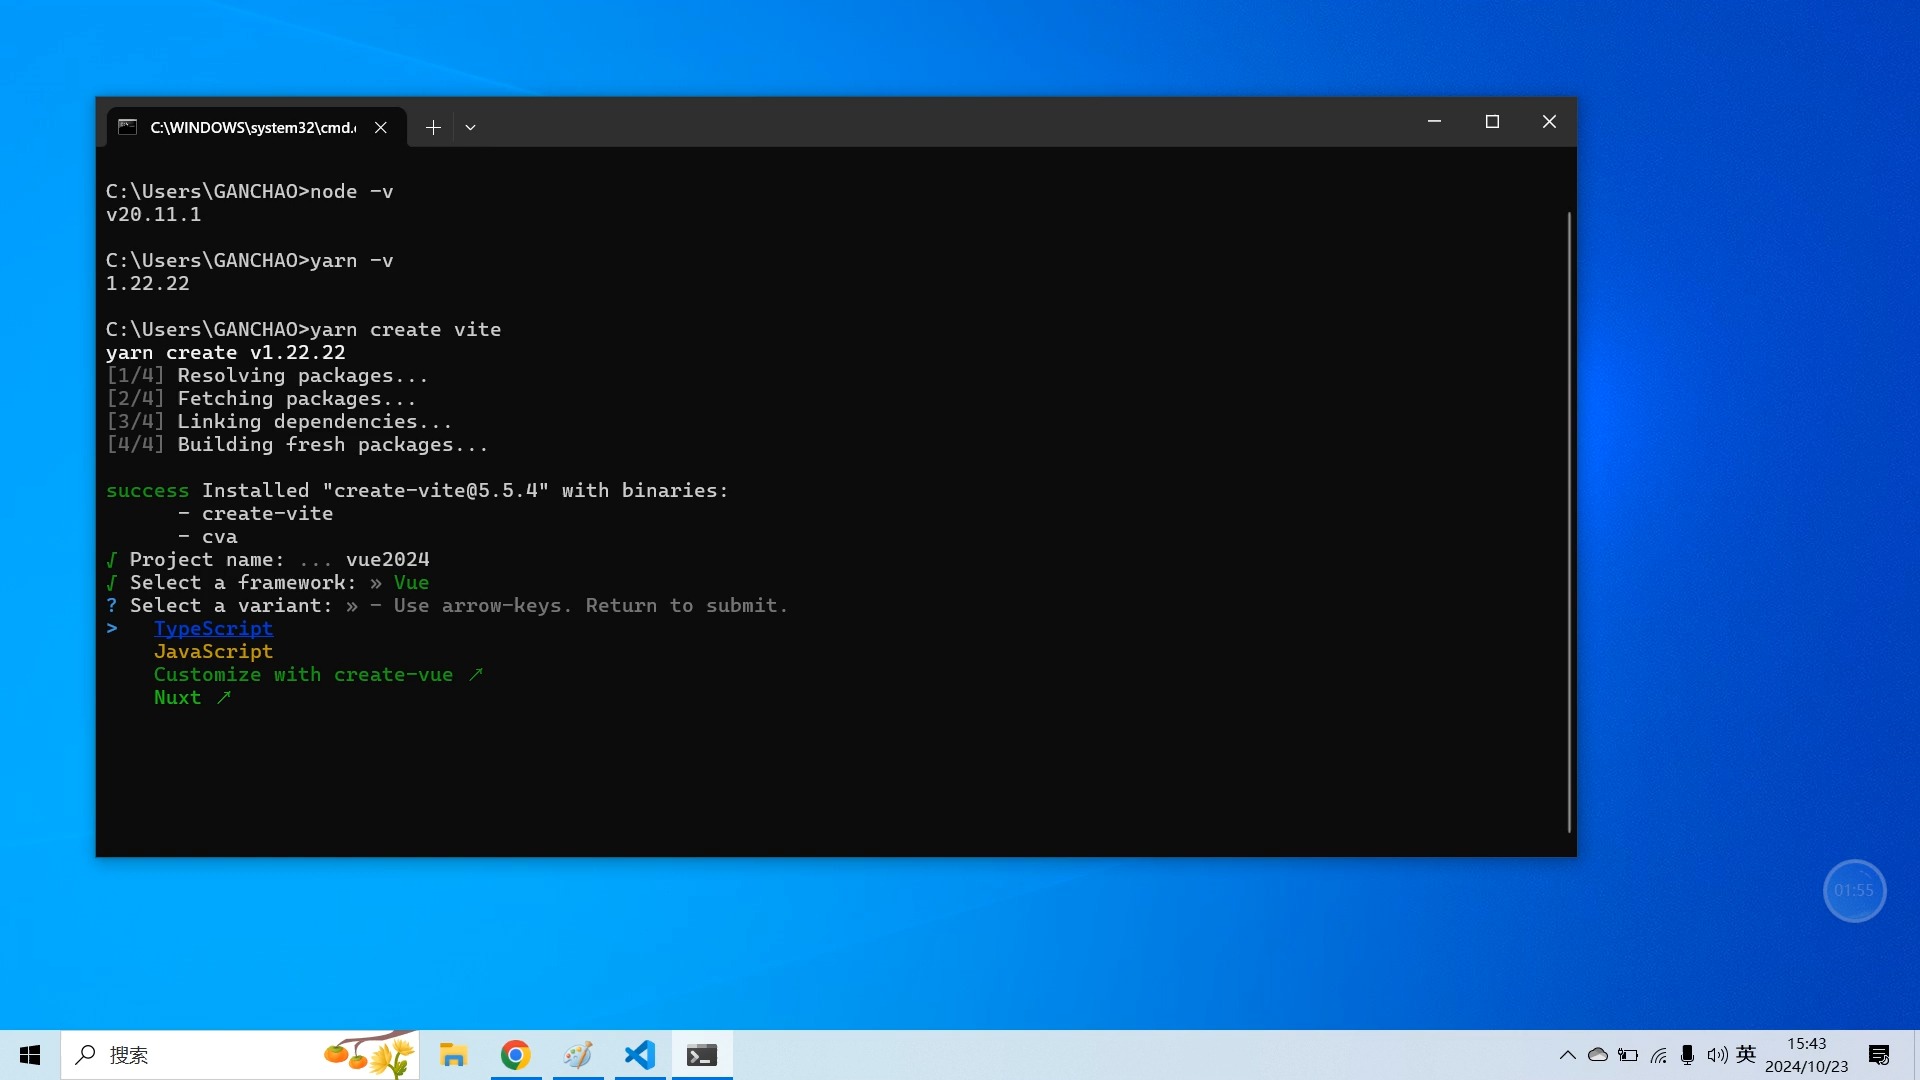Toggle the input language indicator 英
Screen dimensions: 1920x1080
pyautogui.click(x=1746, y=1054)
